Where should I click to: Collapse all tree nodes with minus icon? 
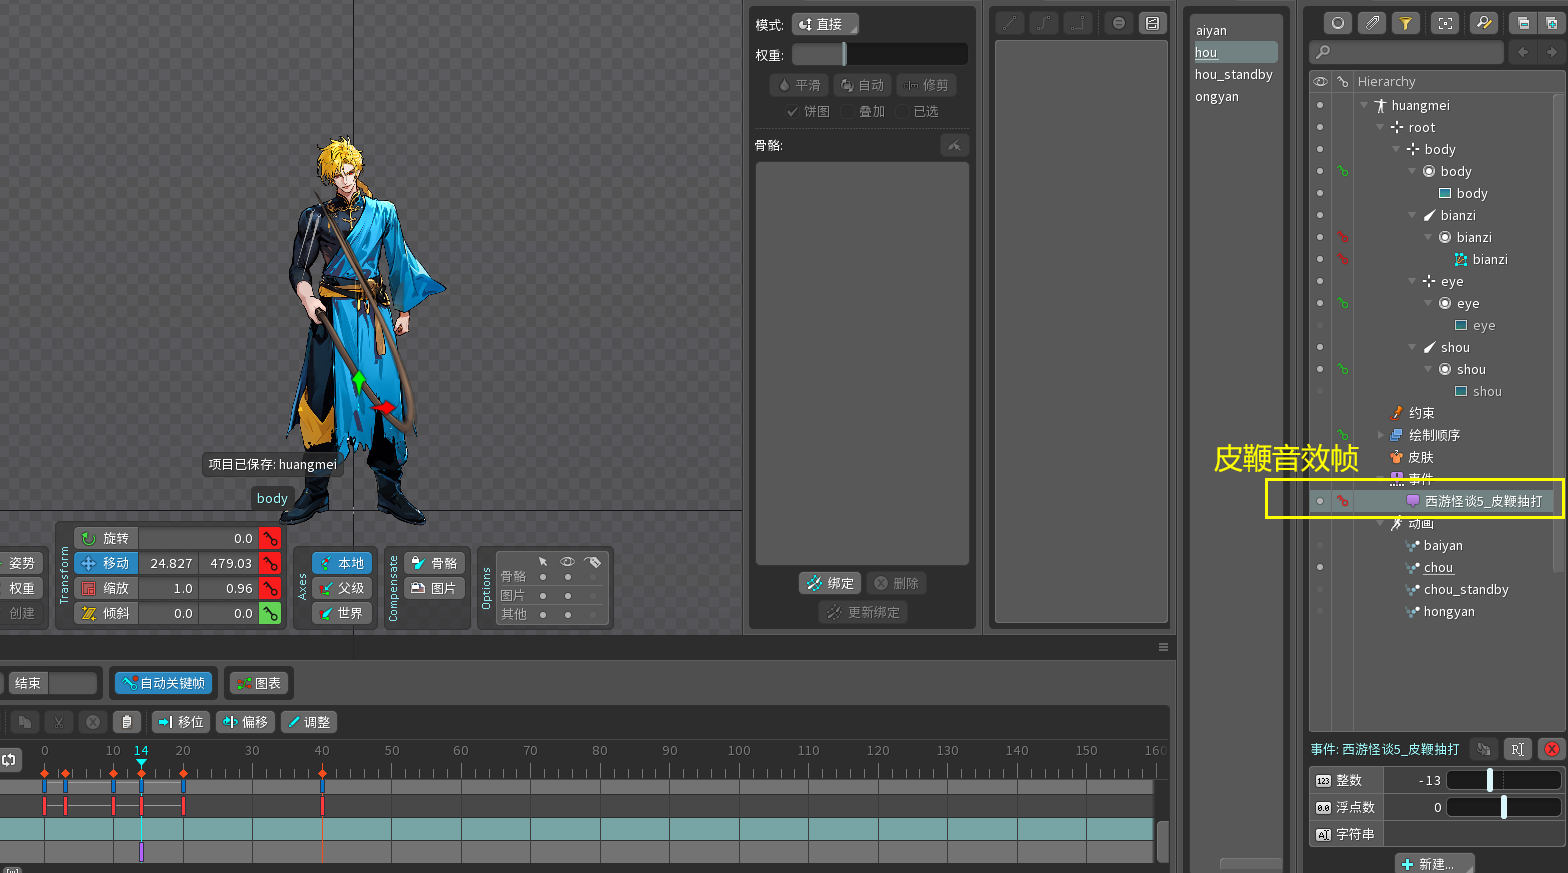[x=1521, y=23]
